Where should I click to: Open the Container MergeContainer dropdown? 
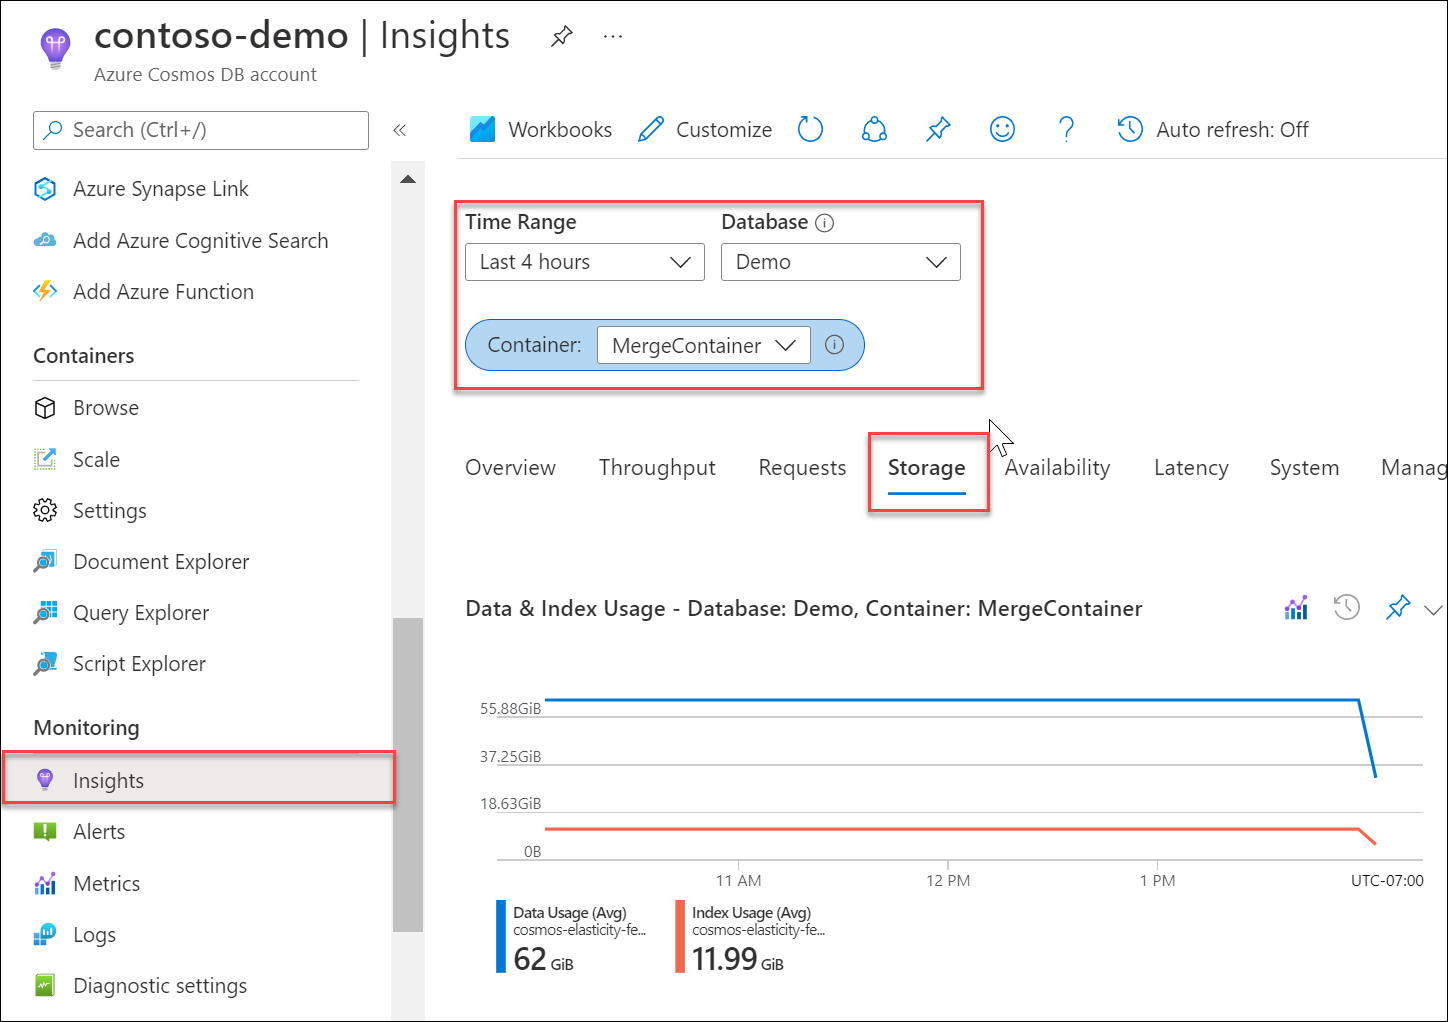(x=703, y=345)
